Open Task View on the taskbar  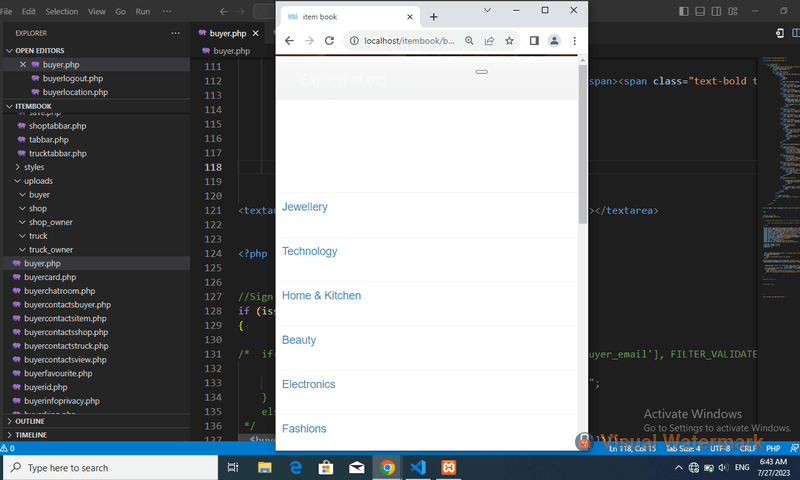[x=233, y=467]
